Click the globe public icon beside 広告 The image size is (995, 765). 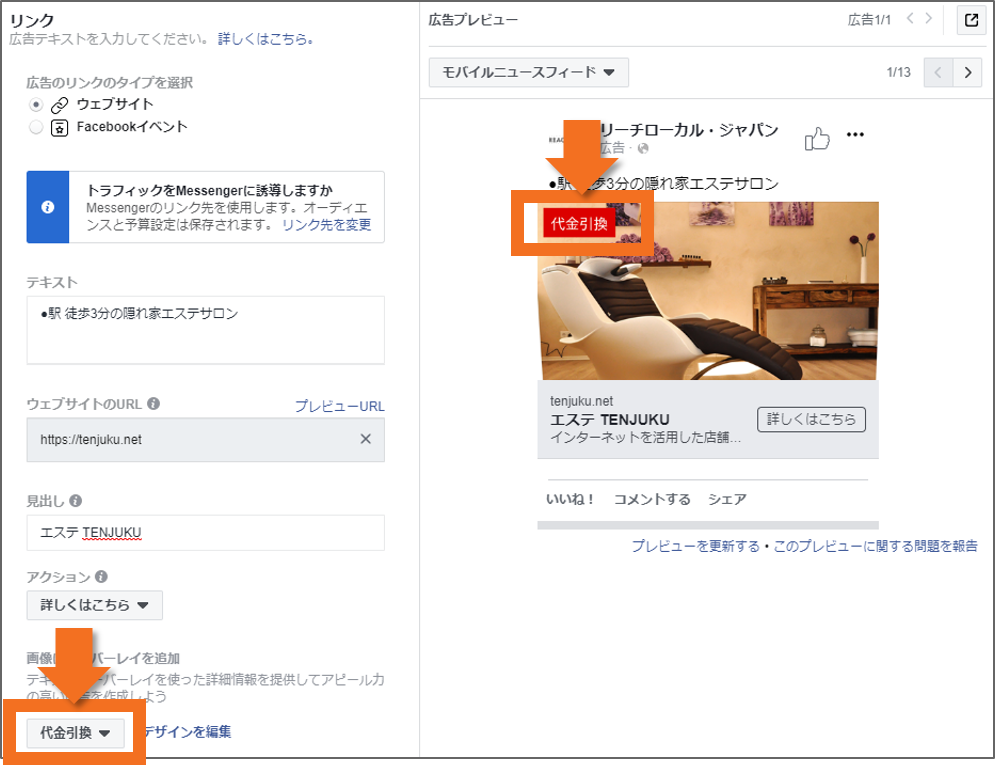(643, 148)
